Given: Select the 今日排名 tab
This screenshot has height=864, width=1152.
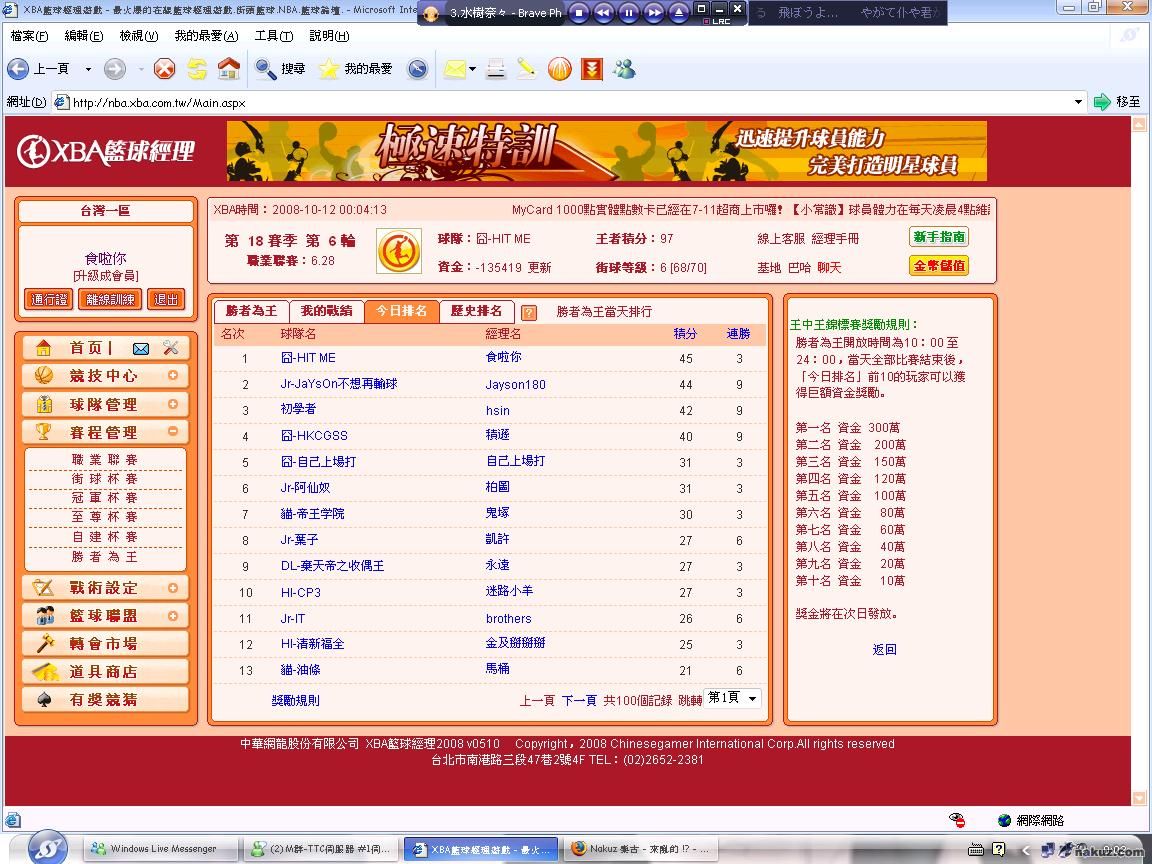Looking at the screenshot, I should [401, 312].
